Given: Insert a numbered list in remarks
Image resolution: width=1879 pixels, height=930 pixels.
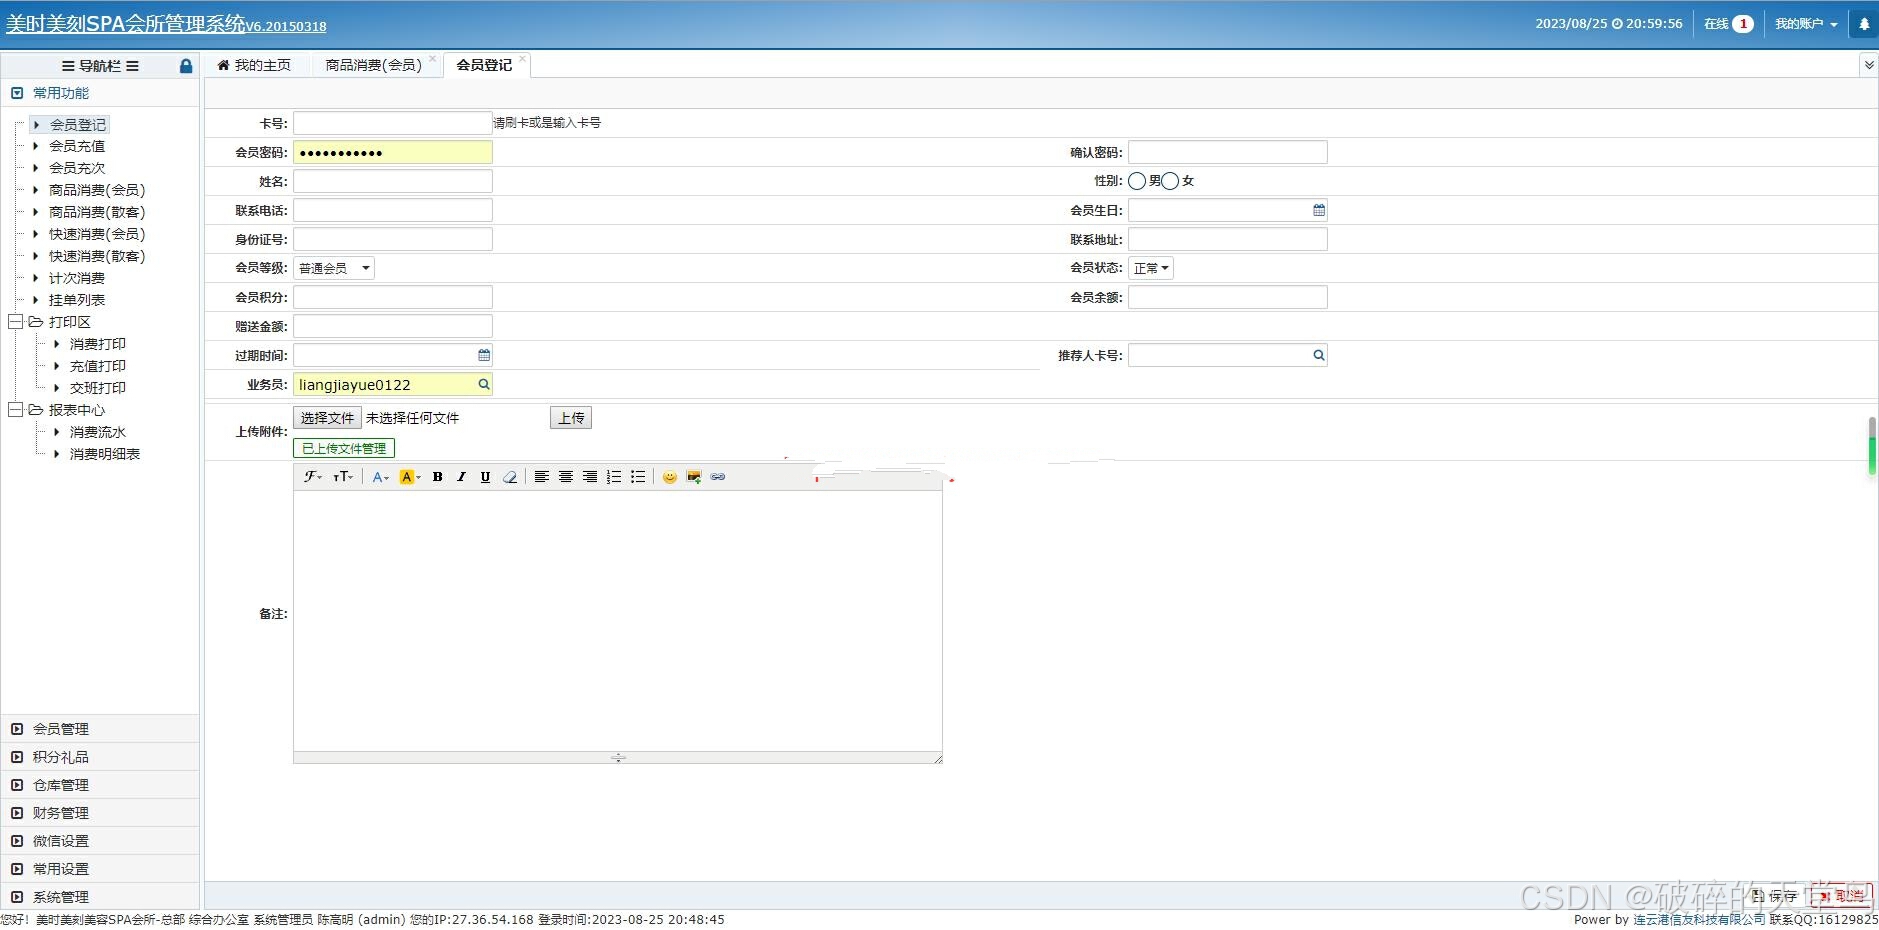Looking at the screenshot, I should pyautogui.click(x=614, y=477).
